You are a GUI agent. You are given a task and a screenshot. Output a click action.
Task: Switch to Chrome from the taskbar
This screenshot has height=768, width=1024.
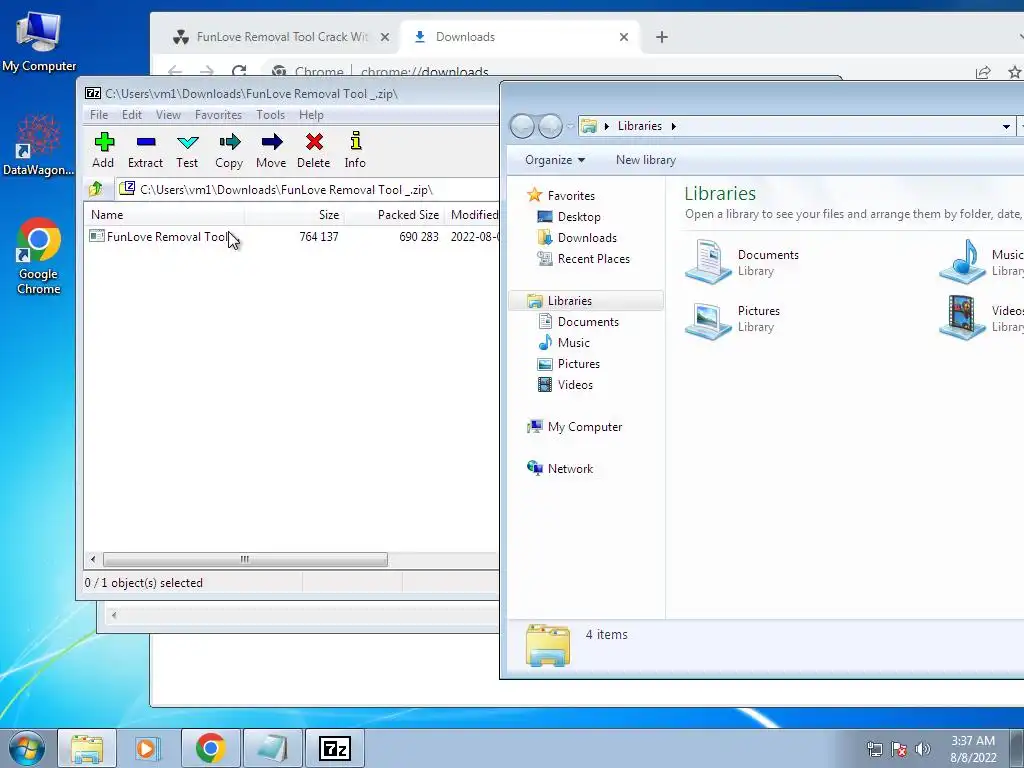click(x=210, y=748)
